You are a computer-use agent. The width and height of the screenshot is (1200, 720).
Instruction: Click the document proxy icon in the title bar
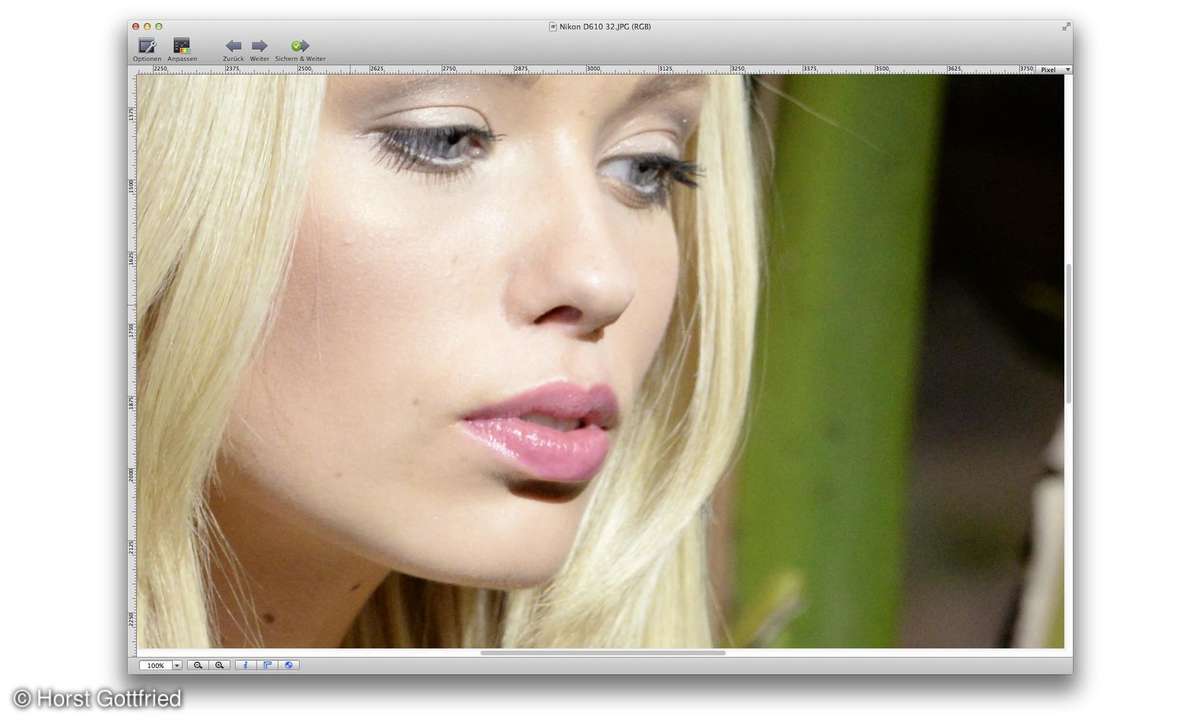click(553, 26)
